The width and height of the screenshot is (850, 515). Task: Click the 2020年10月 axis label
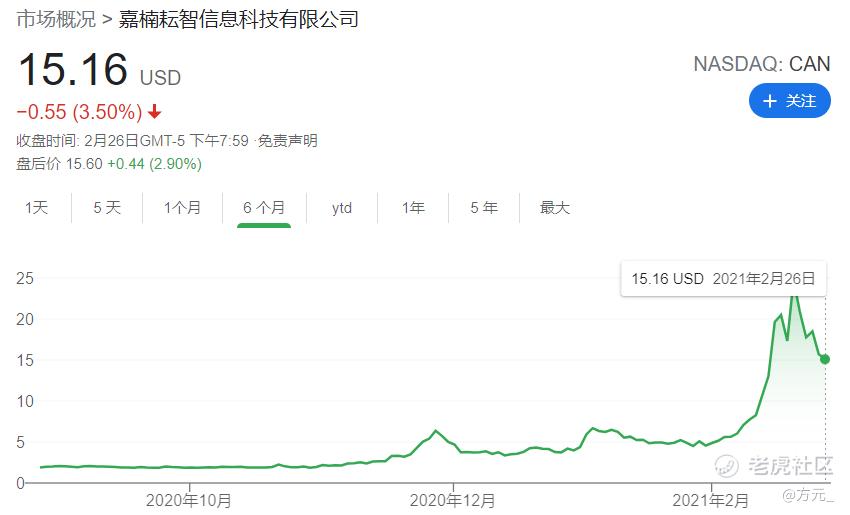(x=189, y=500)
